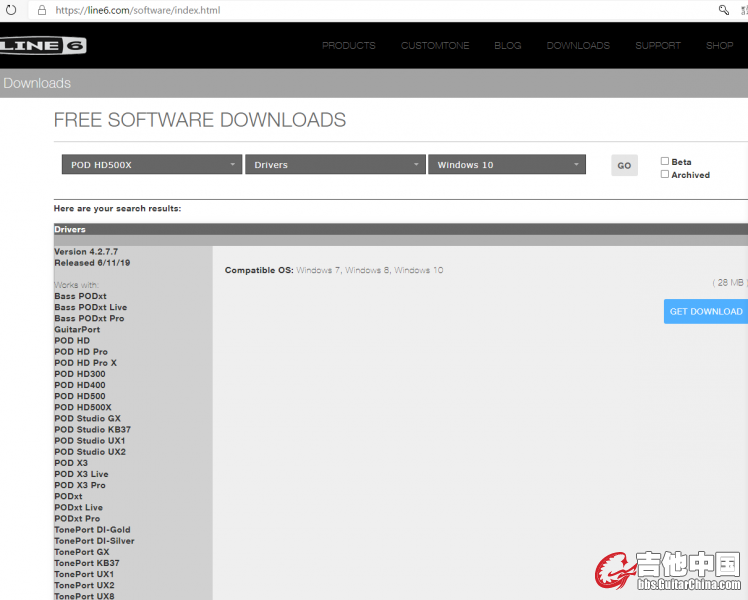
Task: Expand the Drivers software type dropdown
Action: tap(335, 165)
